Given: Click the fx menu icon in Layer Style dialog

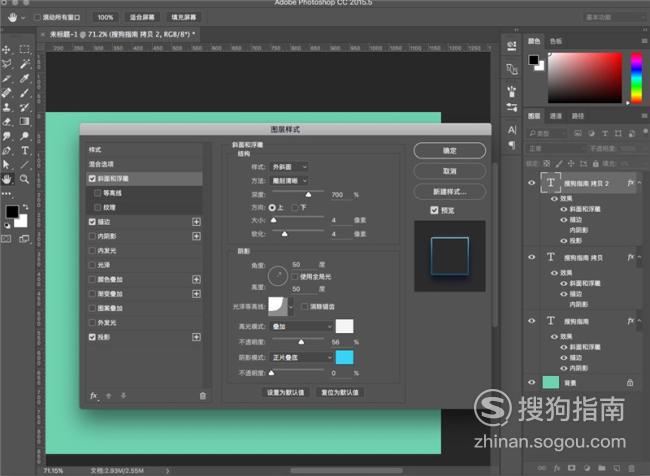Looking at the screenshot, I should [94, 396].
